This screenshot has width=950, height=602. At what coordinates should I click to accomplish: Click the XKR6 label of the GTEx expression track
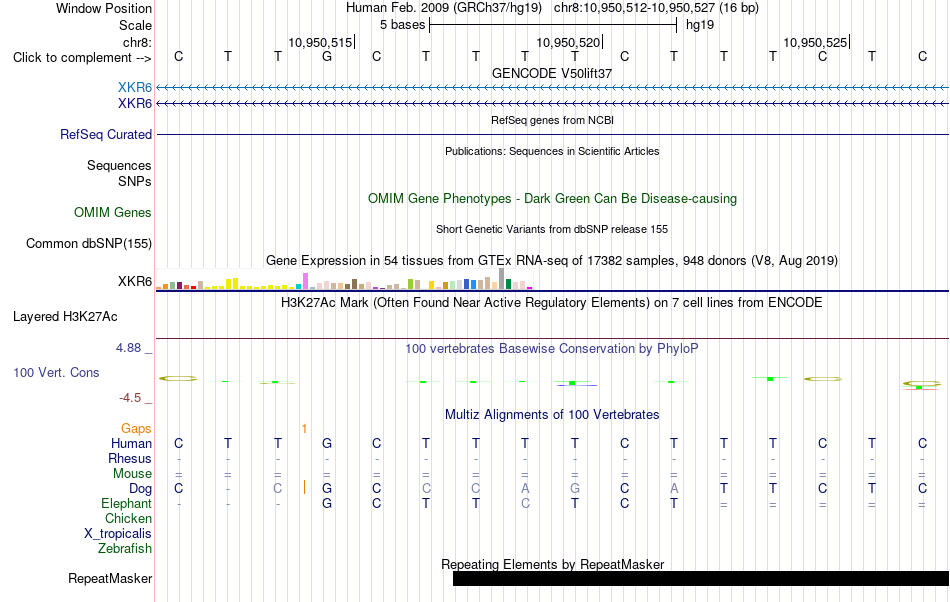pyautogui.click(x=135, y=282)
